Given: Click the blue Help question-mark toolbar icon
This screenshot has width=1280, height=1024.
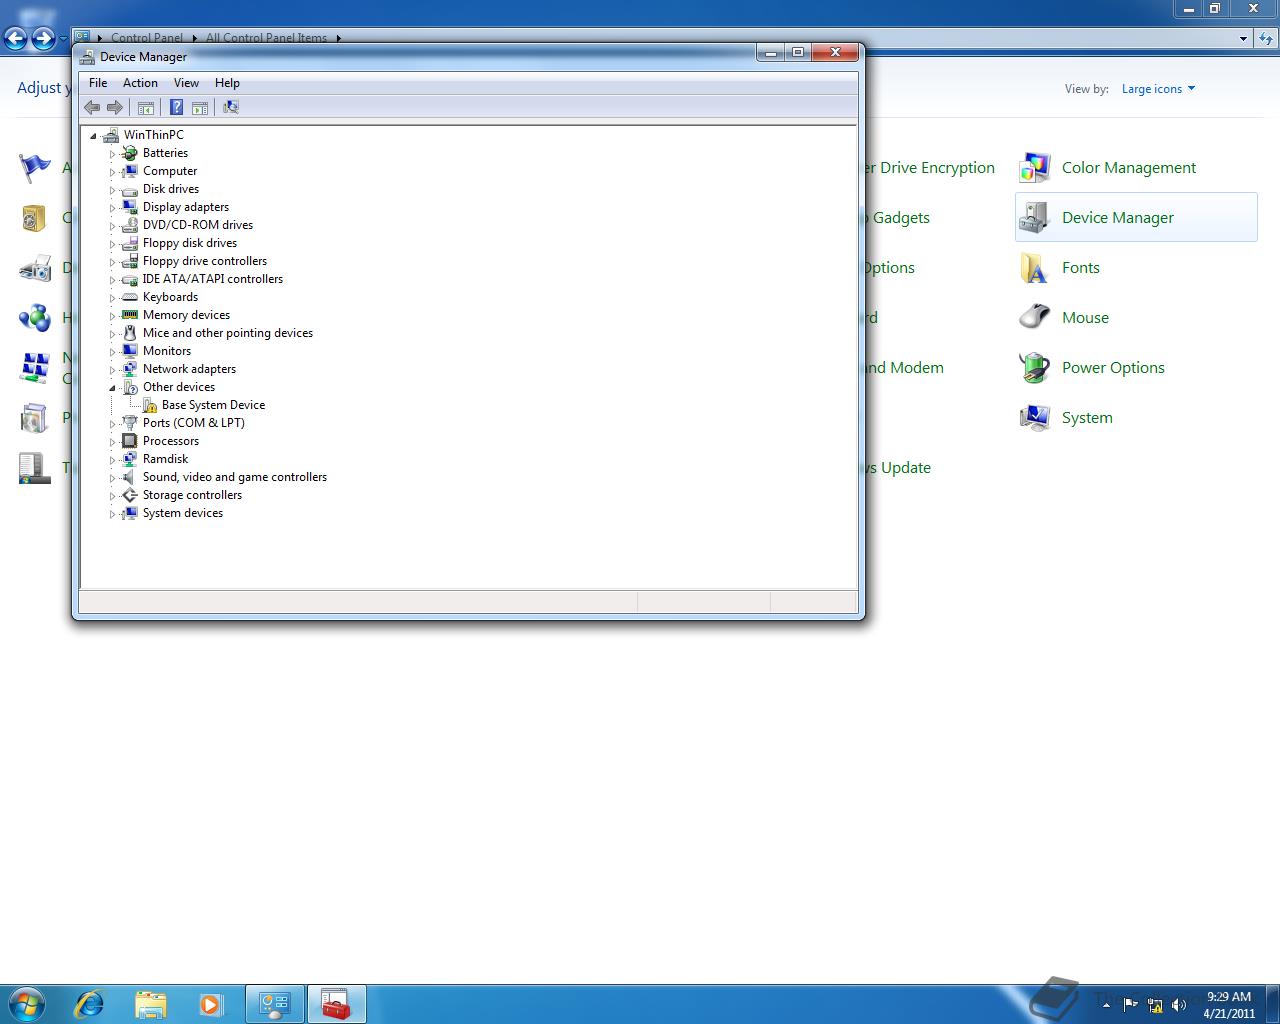Looking at the screenshot, I should (176, 107).
